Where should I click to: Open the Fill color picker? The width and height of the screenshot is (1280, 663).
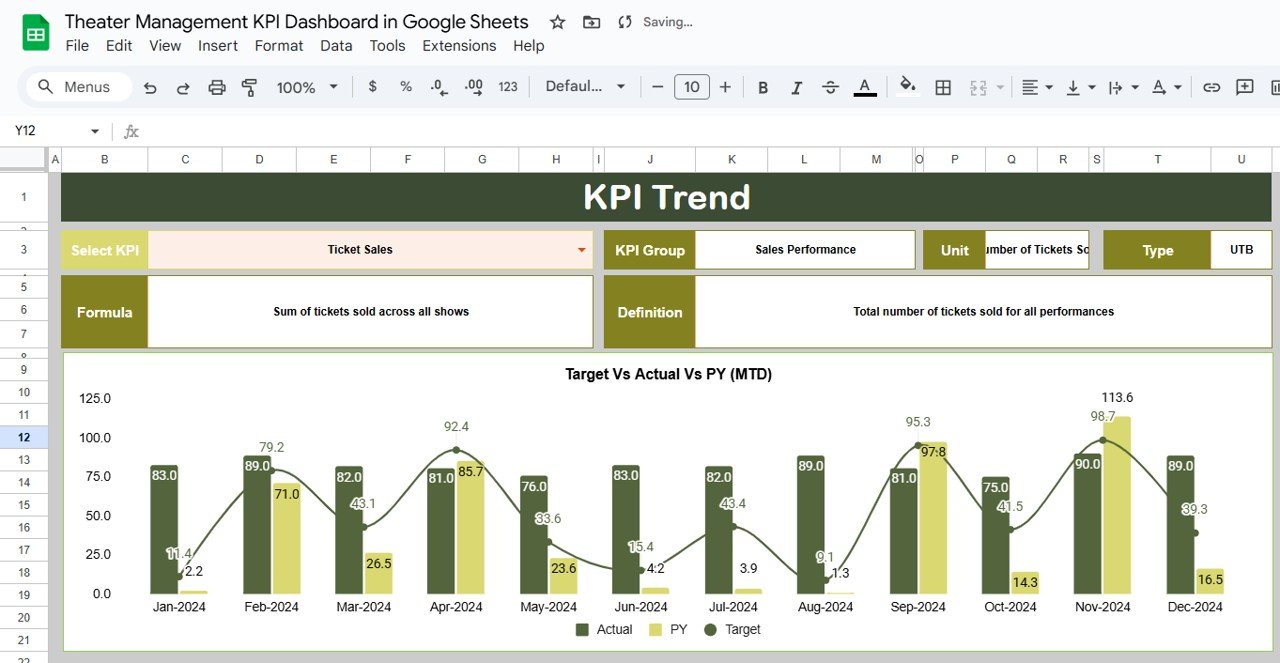908,87
